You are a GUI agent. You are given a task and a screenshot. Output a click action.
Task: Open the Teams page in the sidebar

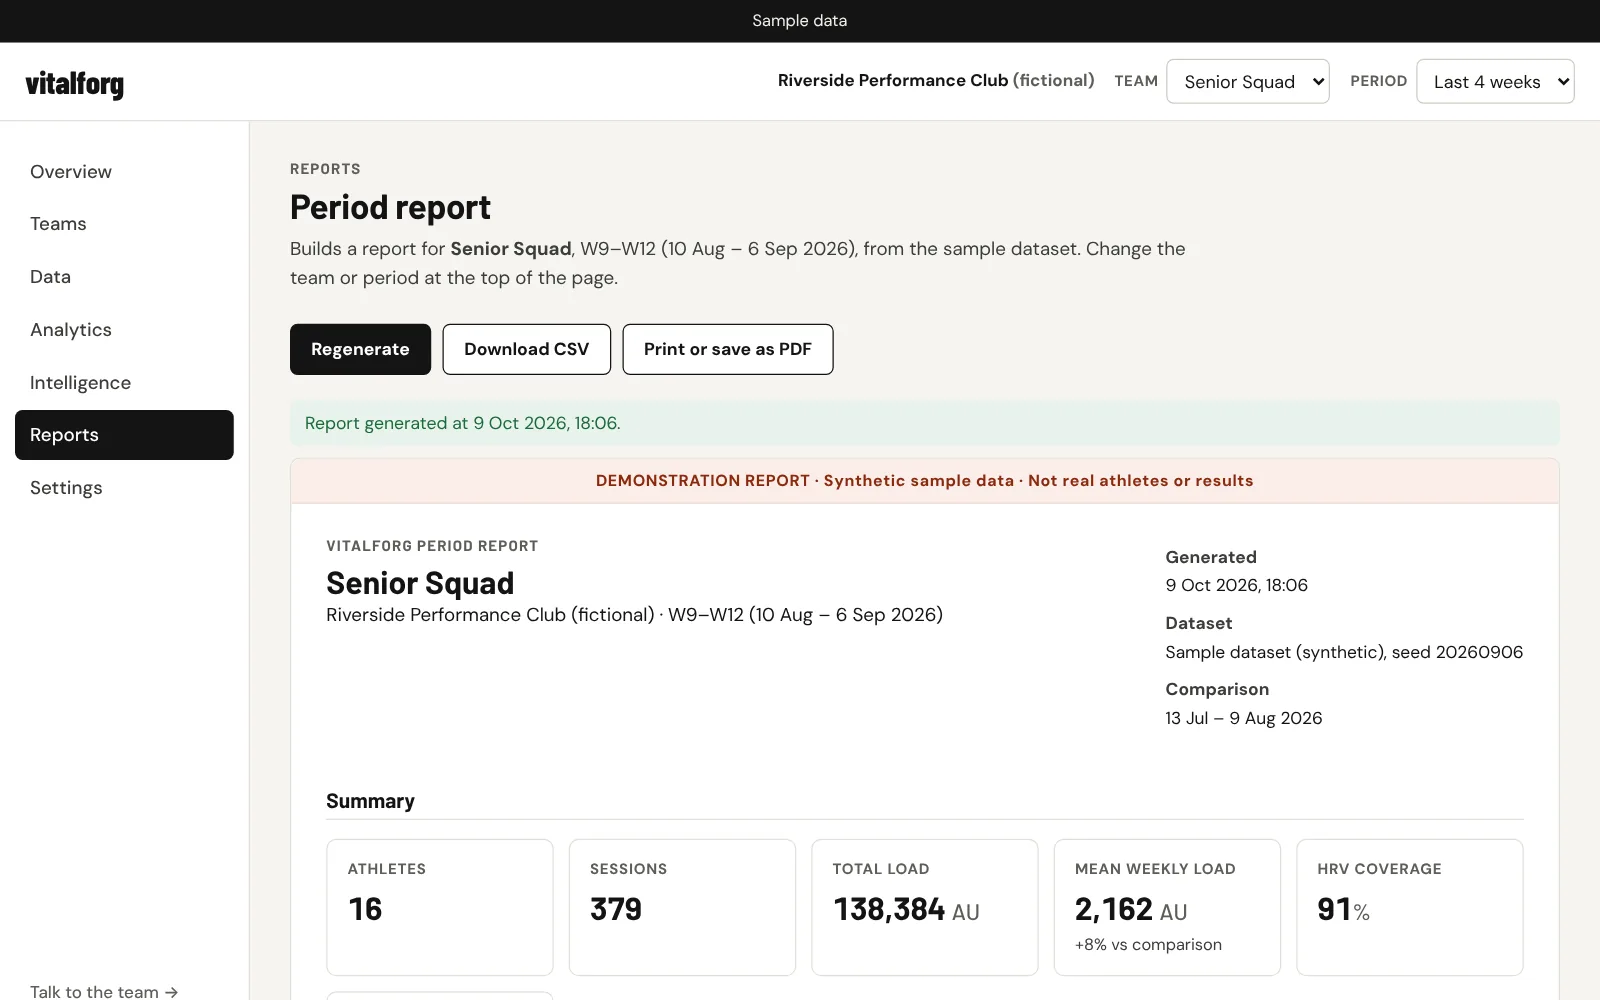point(124,224)
